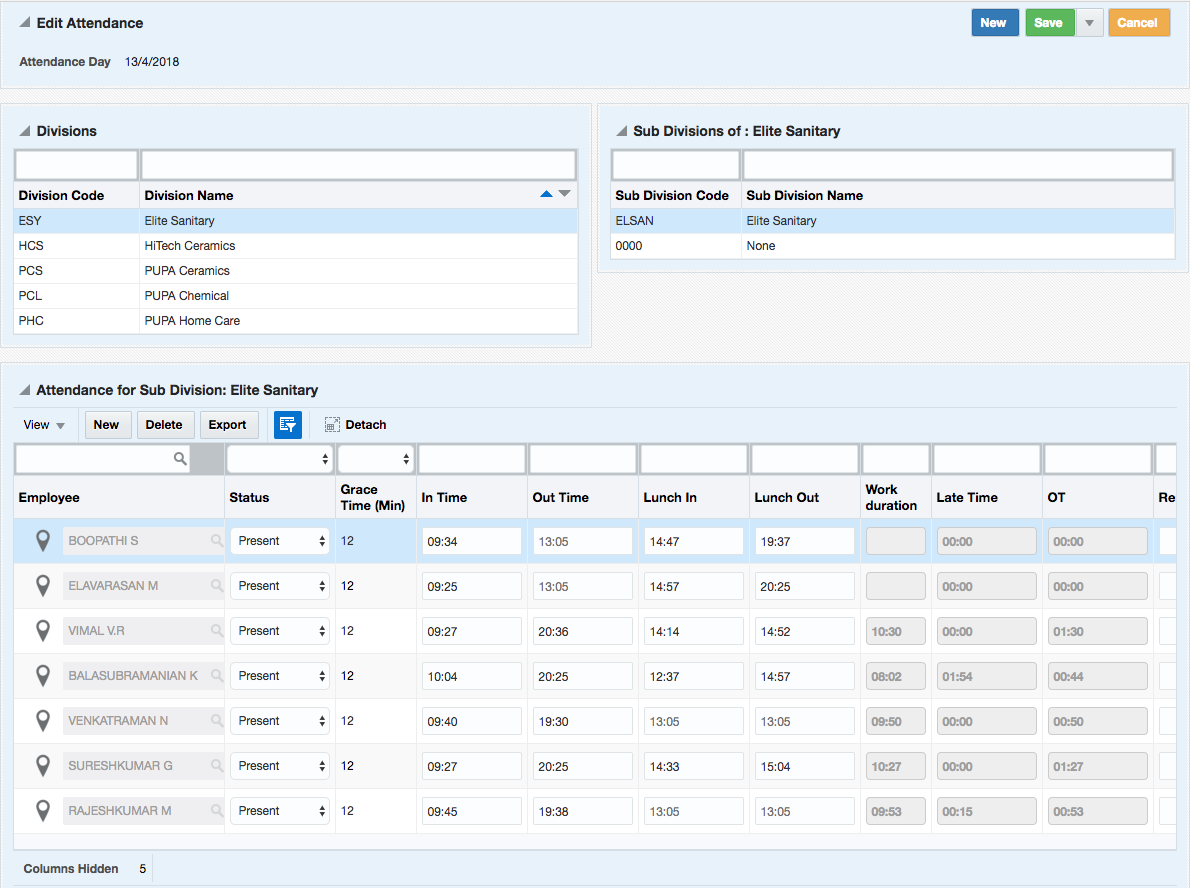This screenshot has width=1190, height=888.
Task: Click Out Time field for VIMAL V.R
Action: [583, 631]
